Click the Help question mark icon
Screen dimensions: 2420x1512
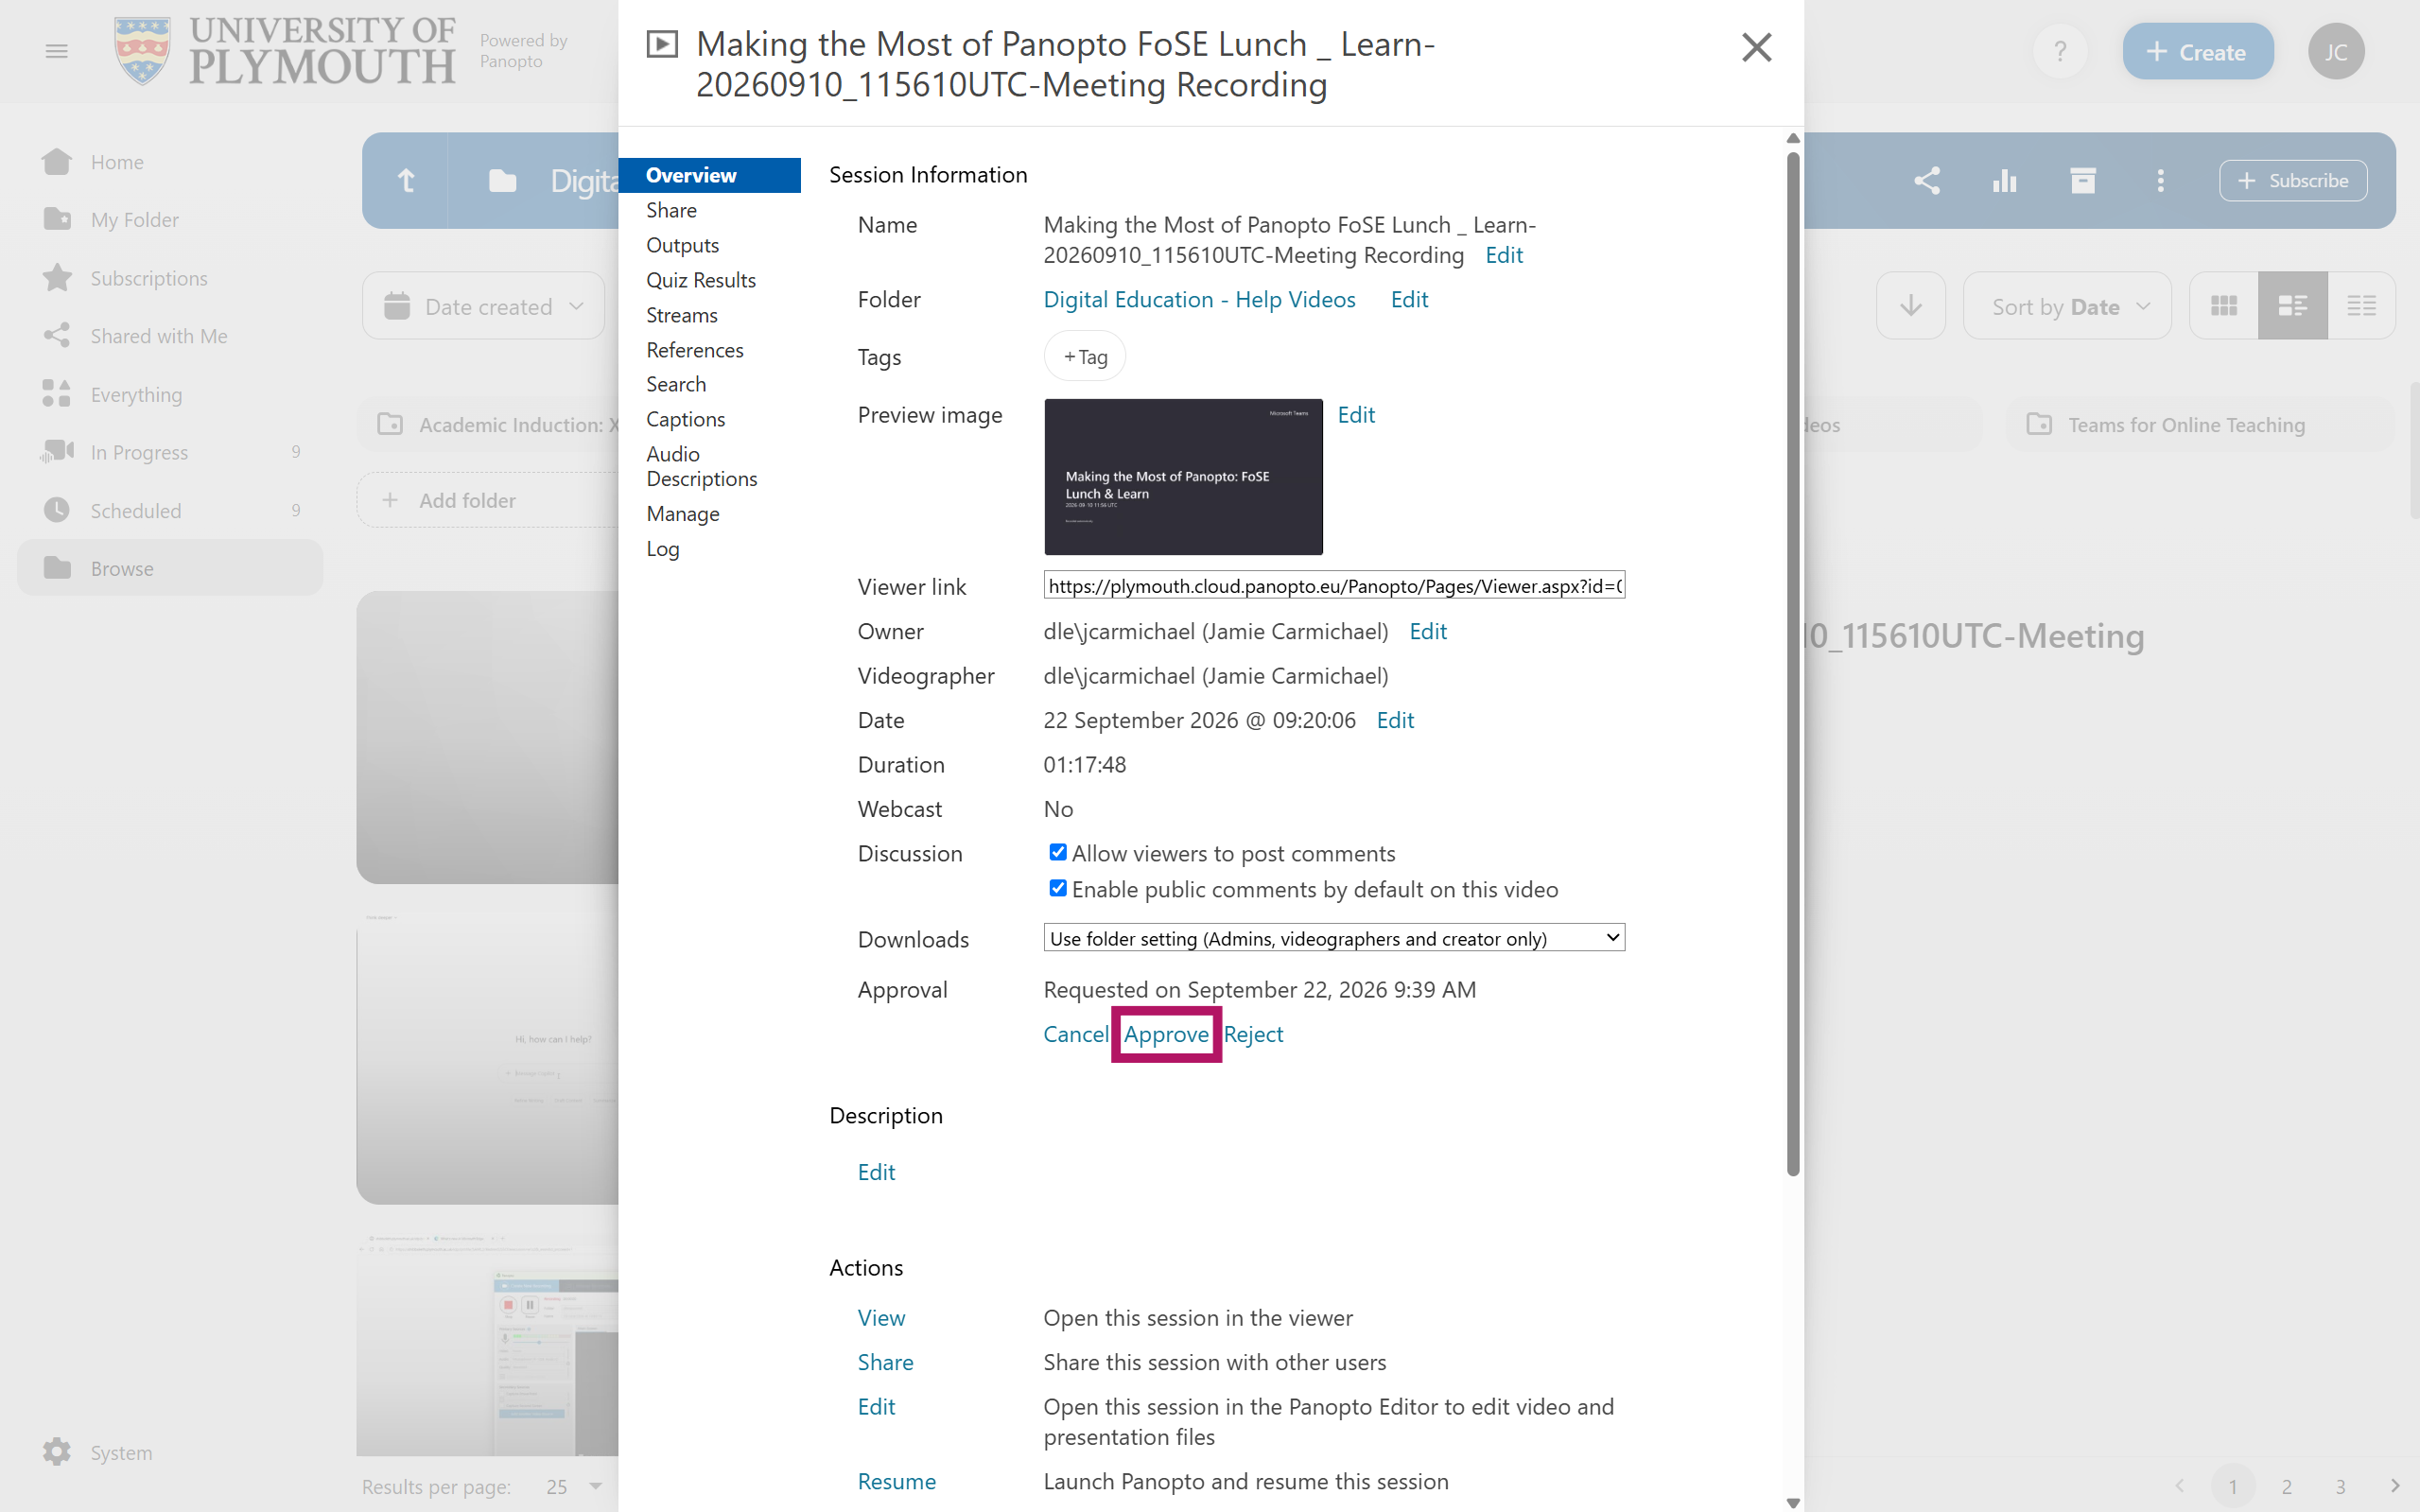tap(2060, 51)
